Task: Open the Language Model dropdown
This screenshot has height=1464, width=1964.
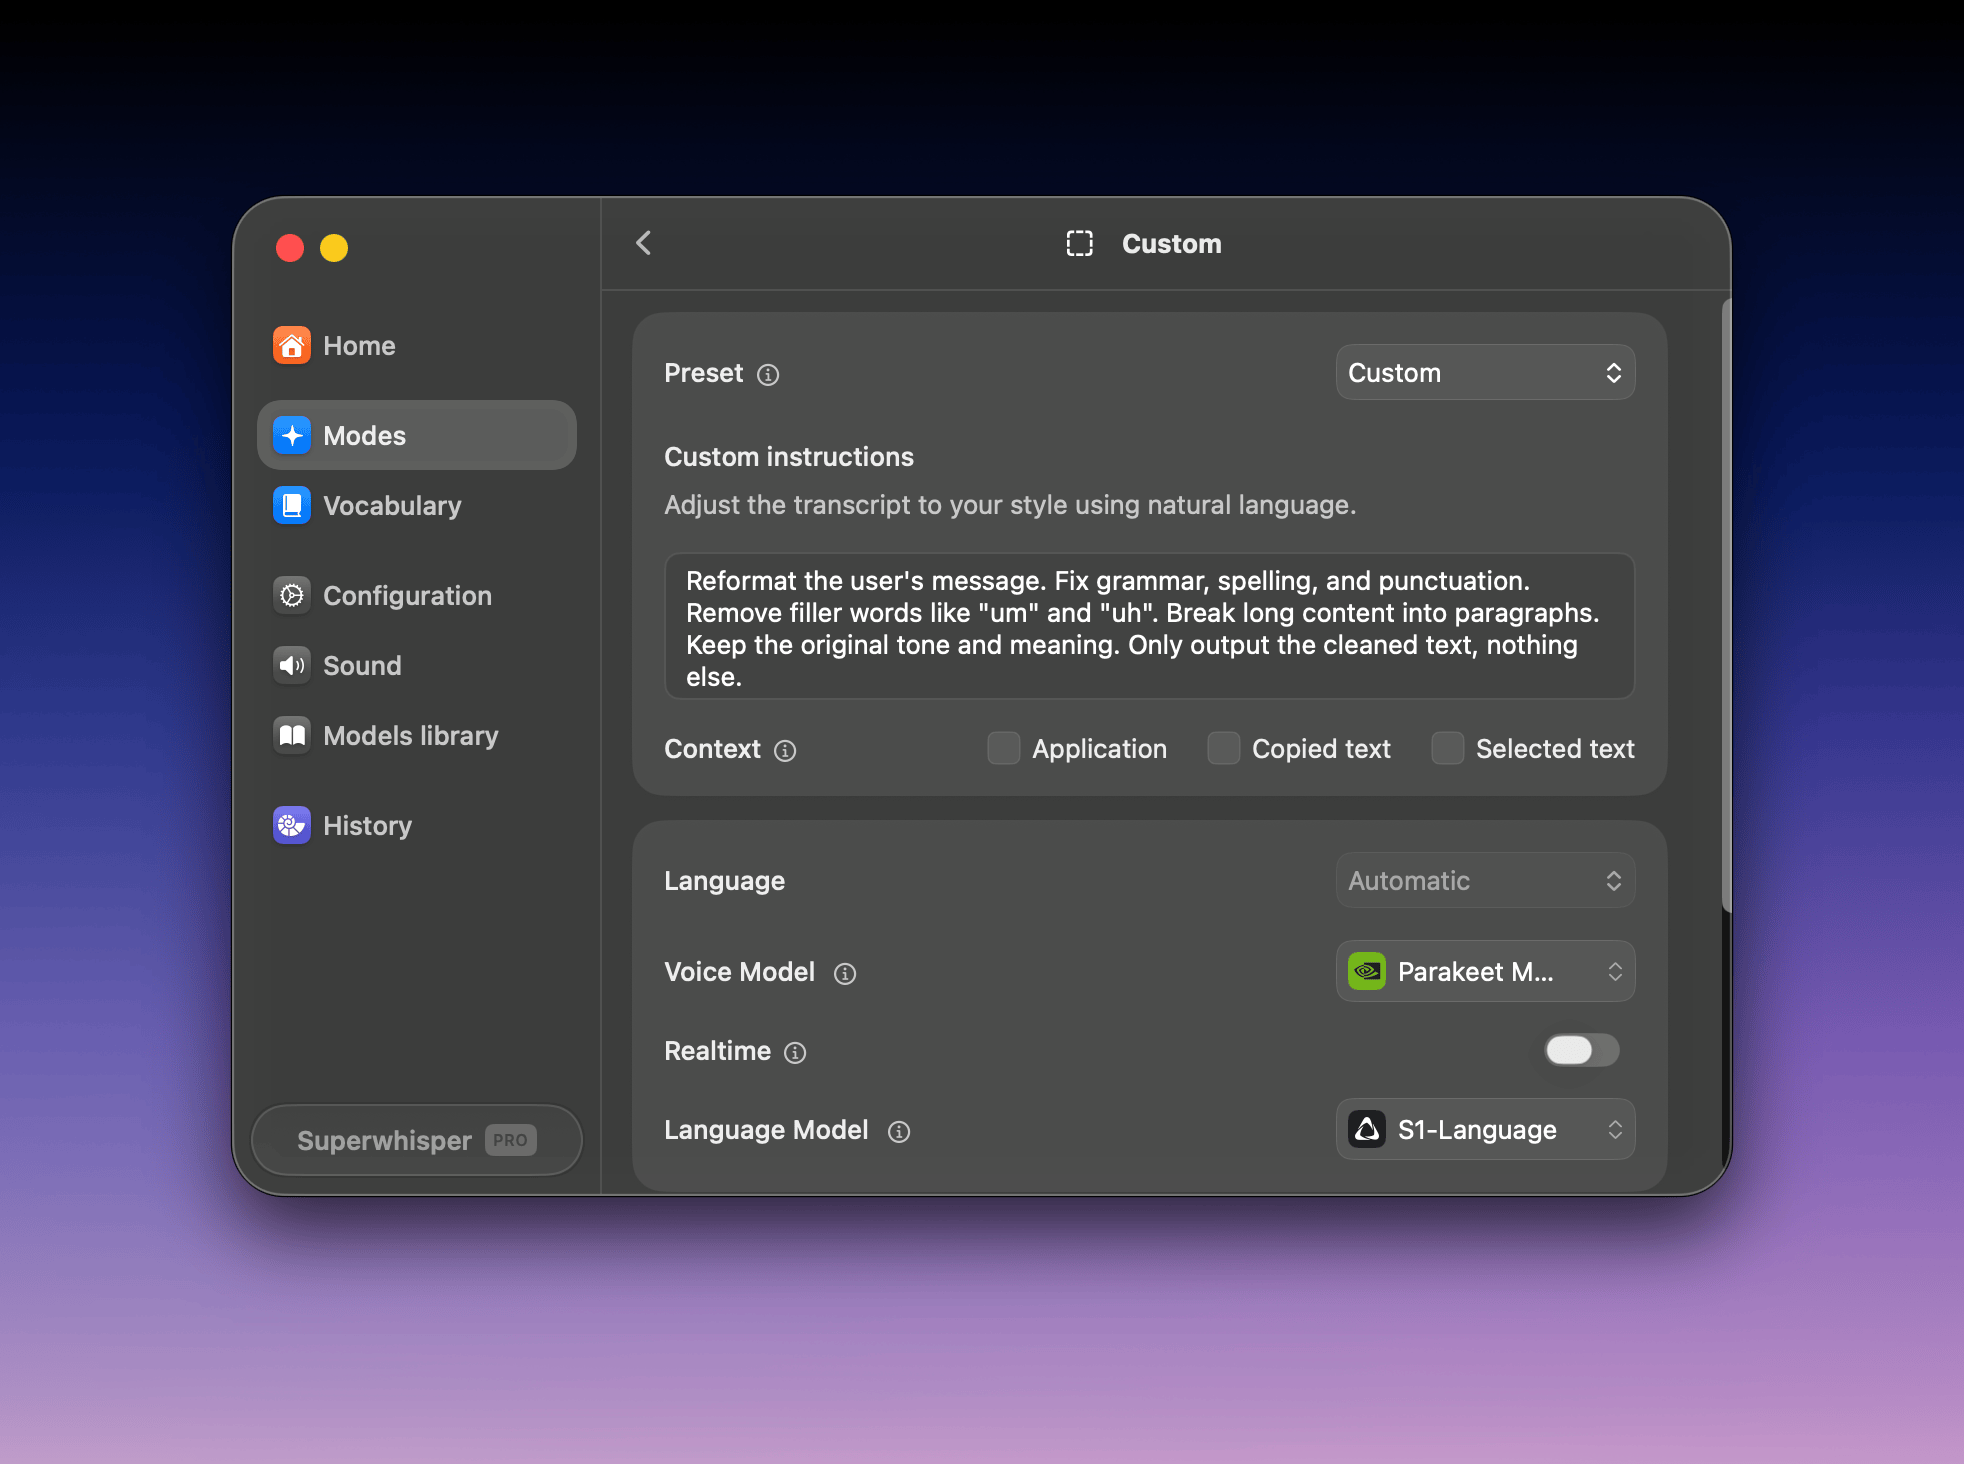Action: tap(1486, 1130)
